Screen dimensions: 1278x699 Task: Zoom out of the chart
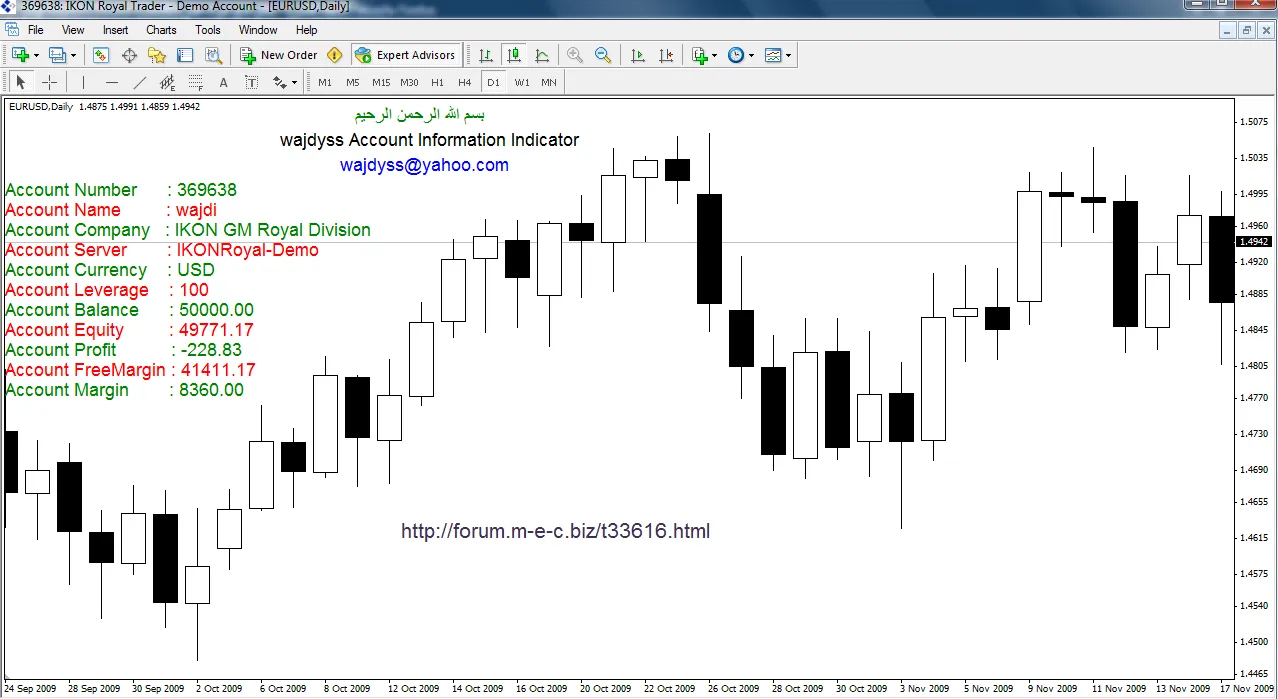click(x=603, y=55)
